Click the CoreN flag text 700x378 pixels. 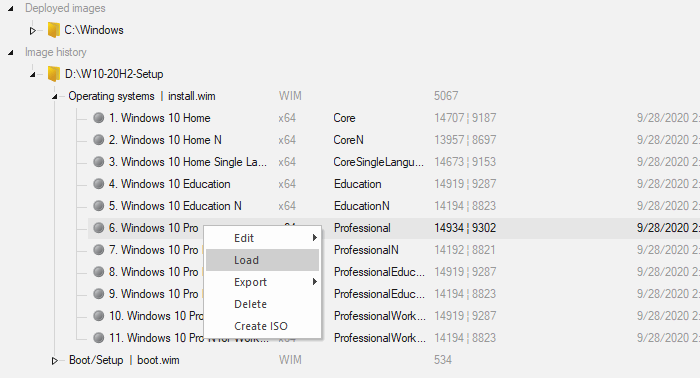(348, 140)
